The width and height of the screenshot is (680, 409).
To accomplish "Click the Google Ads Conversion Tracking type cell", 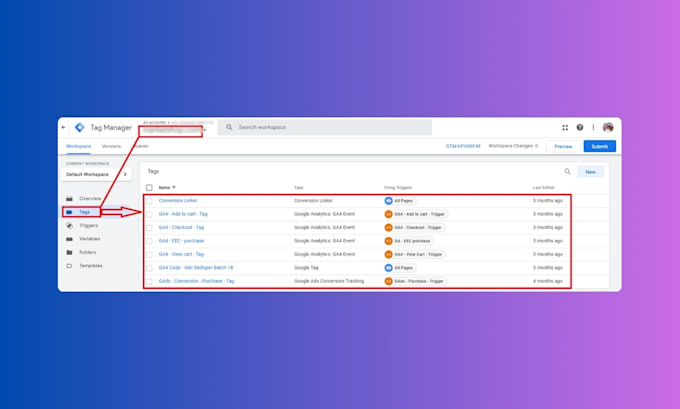I will point(329,281).
